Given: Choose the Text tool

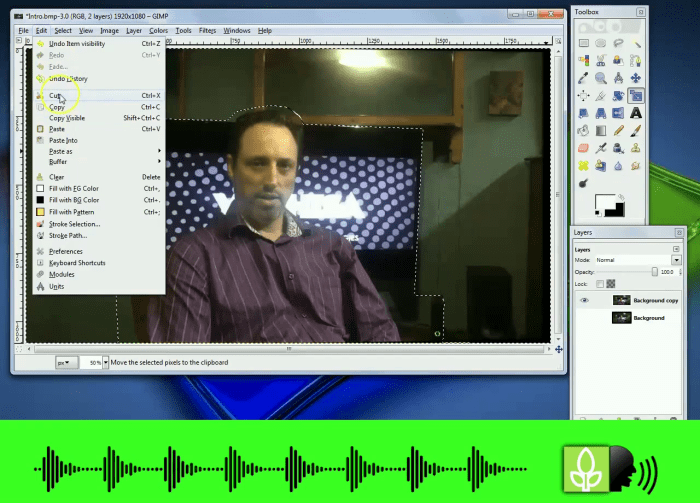Looking at the screenshot, I should click(x=636, y=112).
